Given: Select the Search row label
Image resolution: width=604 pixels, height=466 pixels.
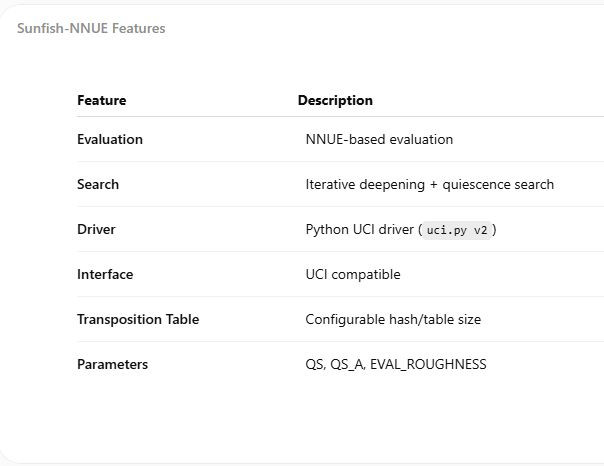Looking at the screenshot, I should [x=98, y=184].
